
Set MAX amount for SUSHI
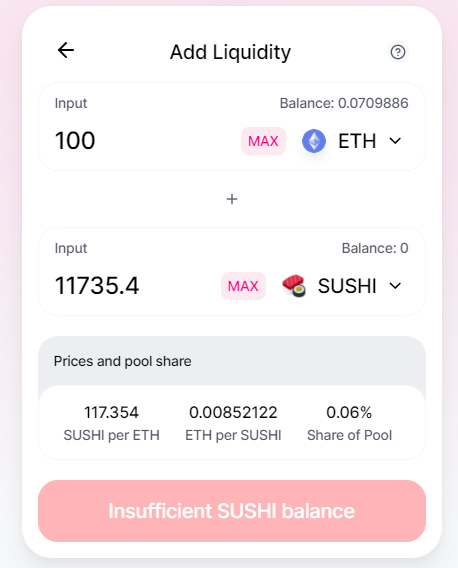pyautogui.click(x=243, y=286)
